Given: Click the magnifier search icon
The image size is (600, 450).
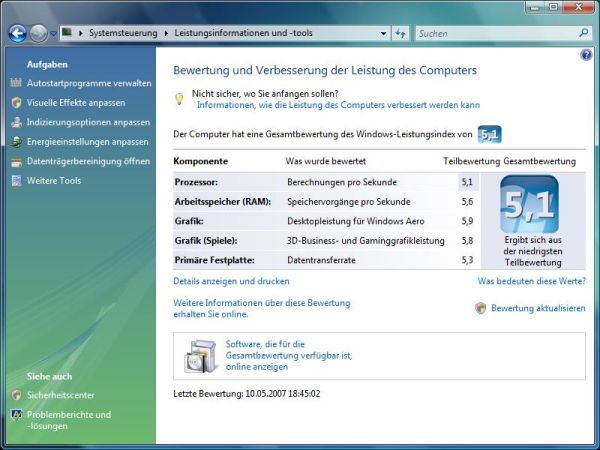Looking at the screenshot, I should 584,33.
